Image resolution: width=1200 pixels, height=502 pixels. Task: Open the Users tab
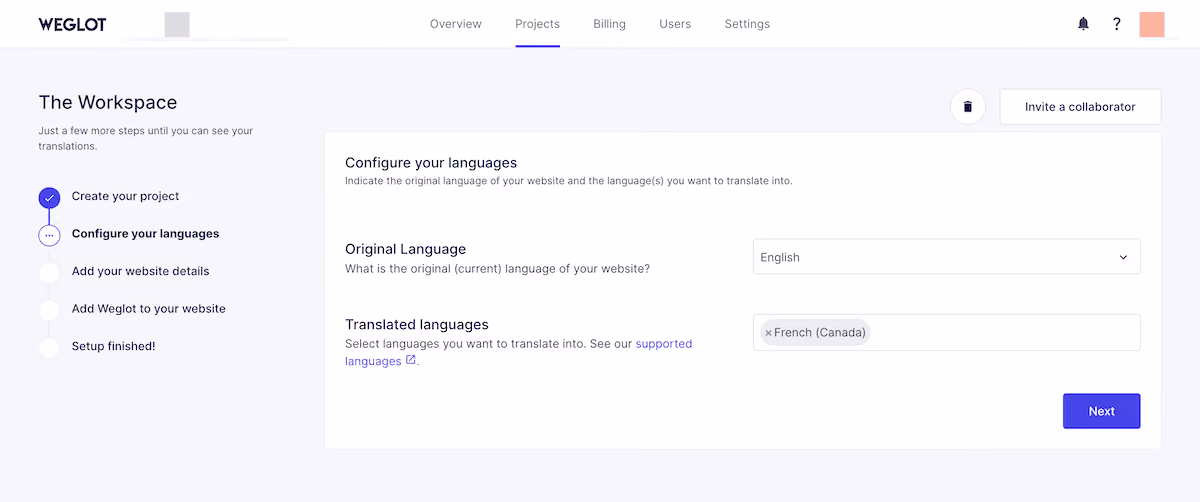675,24
